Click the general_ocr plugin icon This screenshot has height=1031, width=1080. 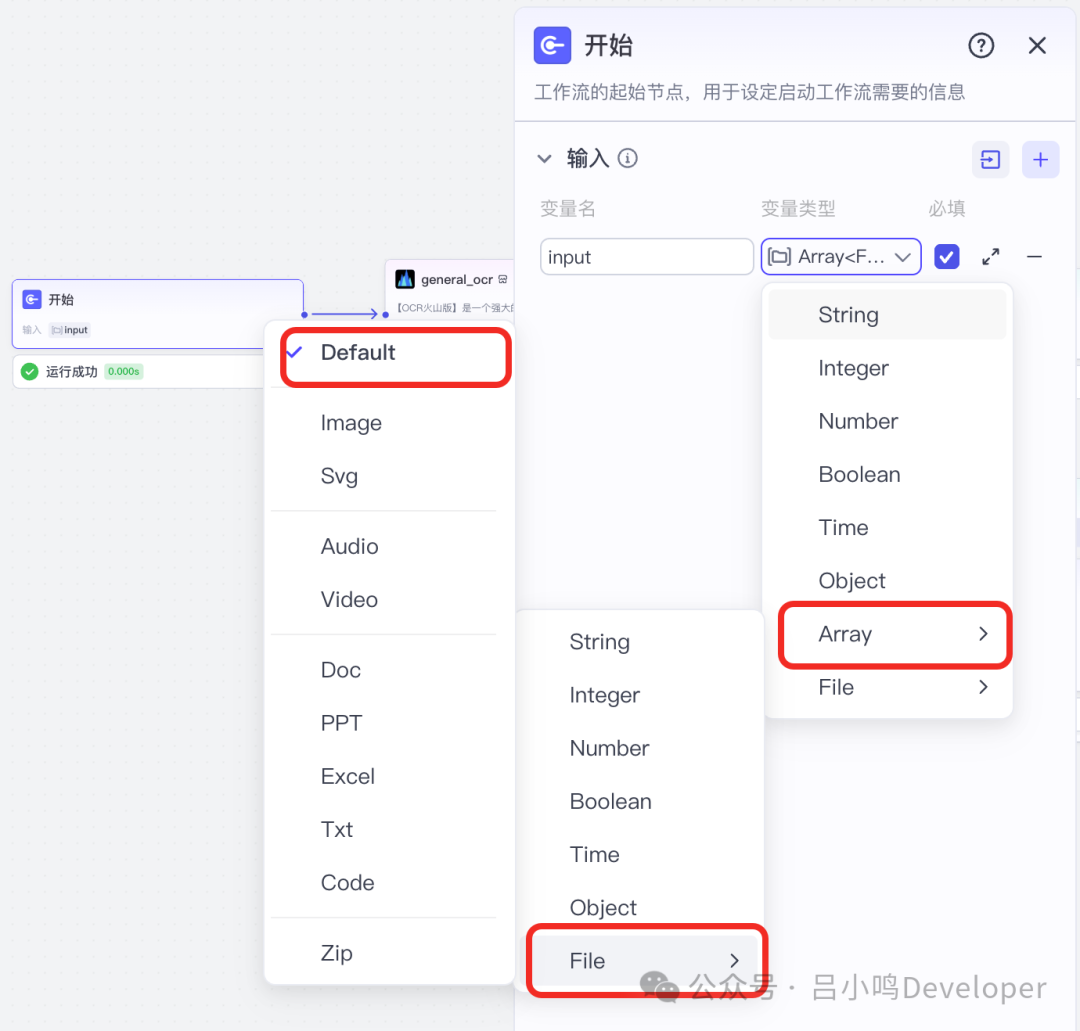click(x=405, y=279)
